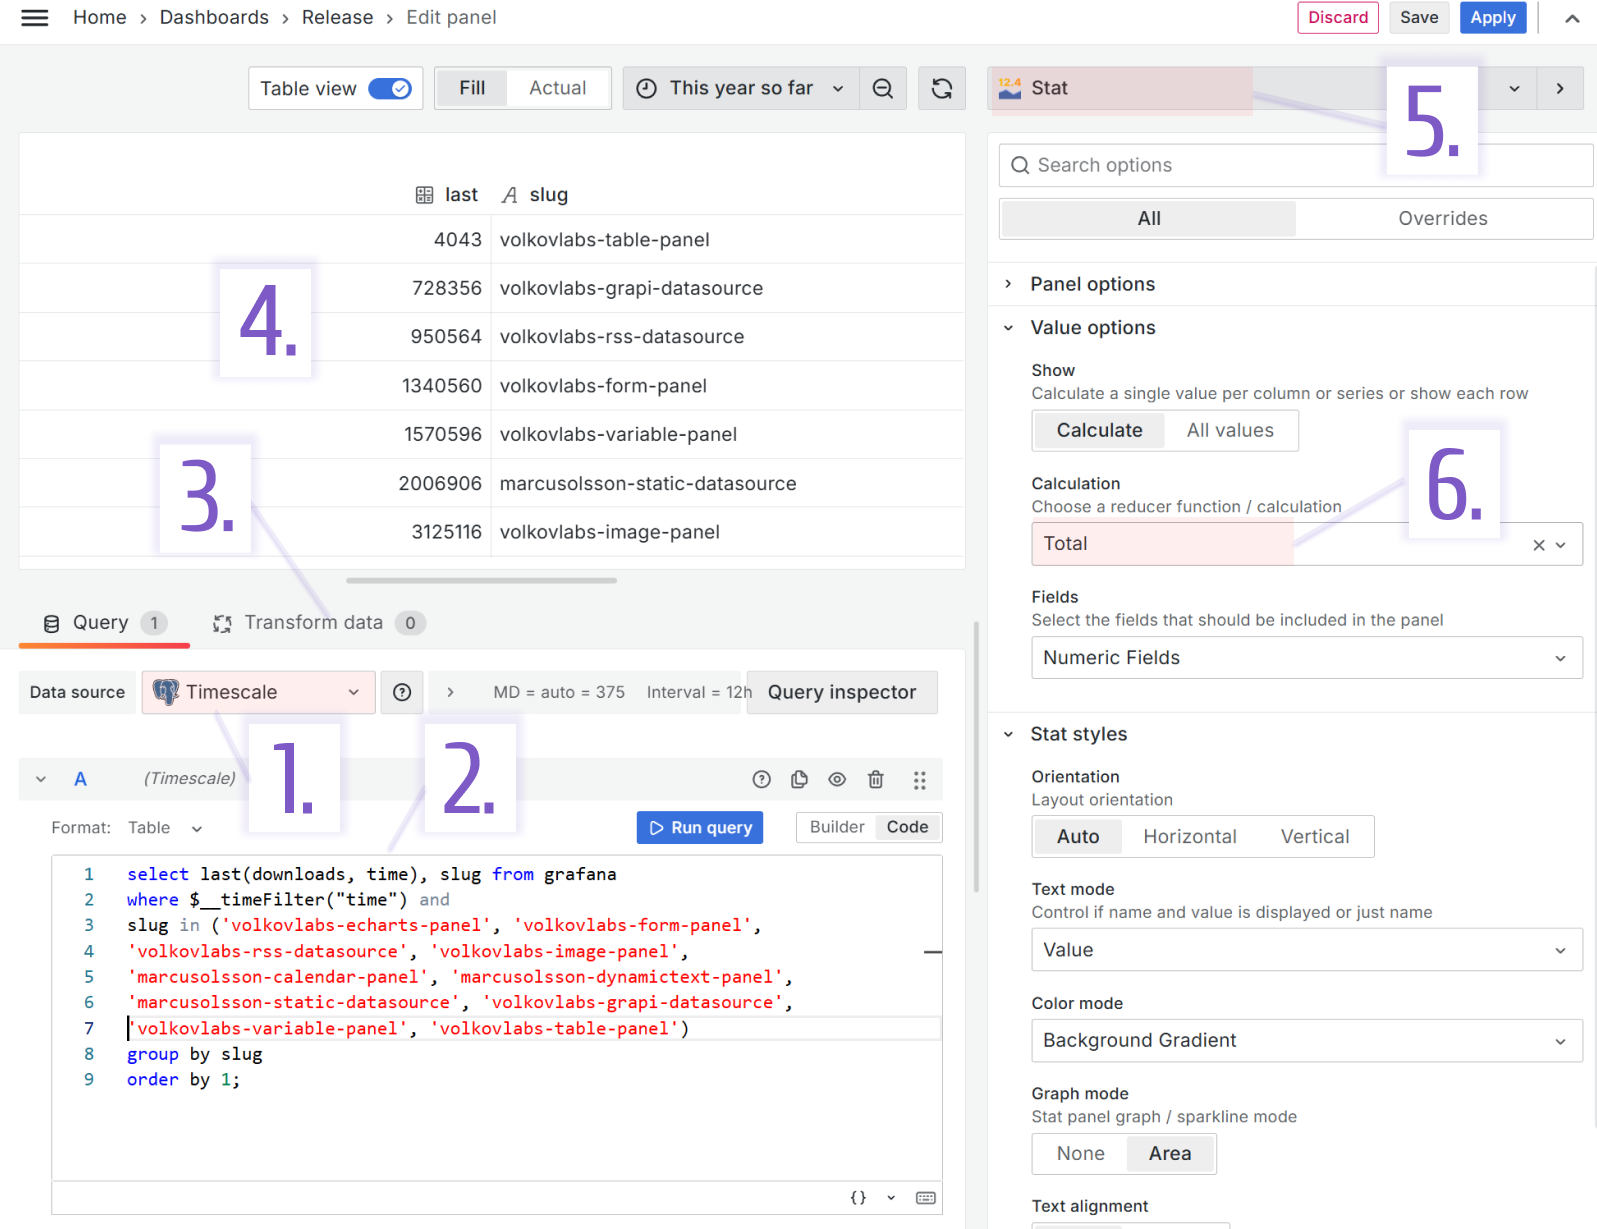Save the dashboard
The height and width of the screenshot is (1229, 1597).
click(x=1418, y=18)
